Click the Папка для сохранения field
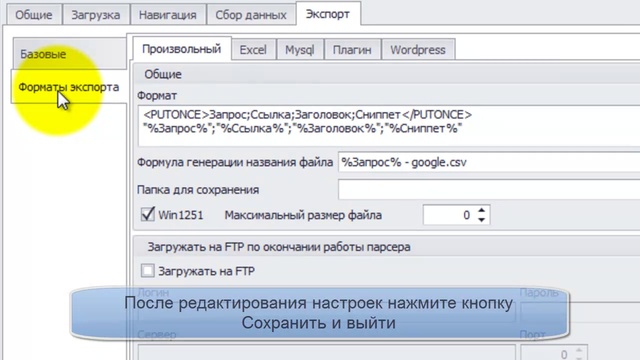Image resolution: width=640 pixels, height=360 pixels. (489, 190)
